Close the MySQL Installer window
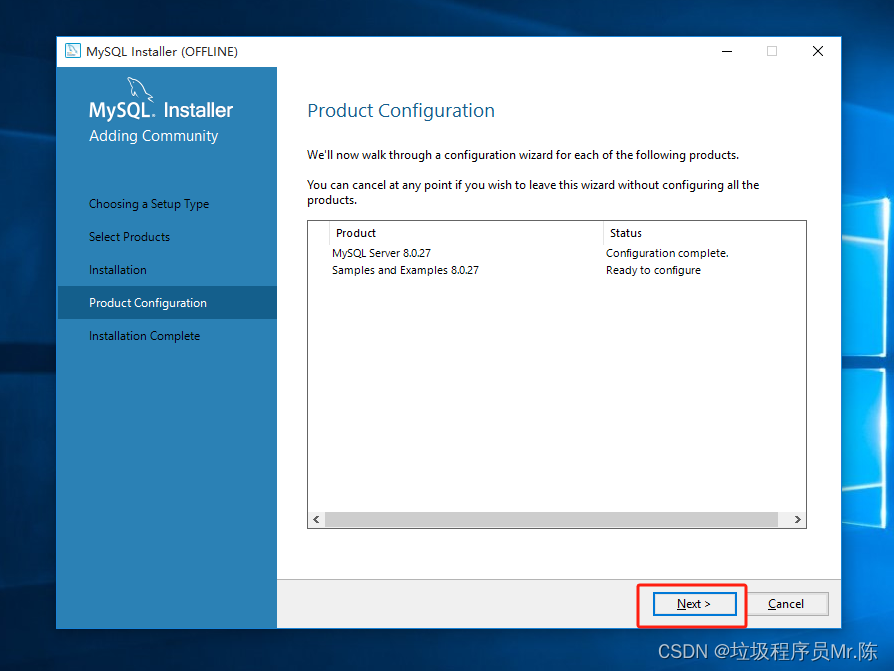Image resolution: width=894 pixels, height=671 pixels. click(x=818, y=51)
